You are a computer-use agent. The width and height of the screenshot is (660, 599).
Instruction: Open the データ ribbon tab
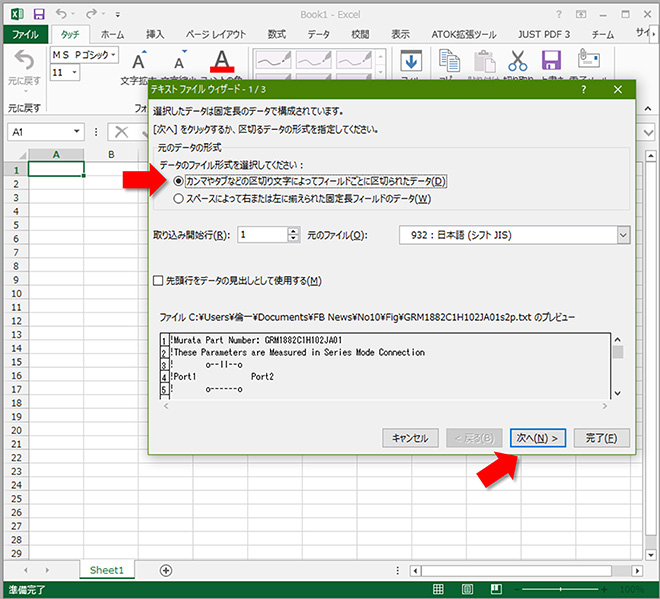pyautogui.click(x=318, y=35)
